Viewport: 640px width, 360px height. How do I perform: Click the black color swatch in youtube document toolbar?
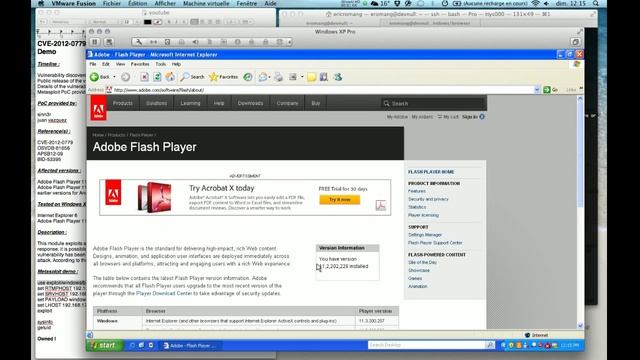147,22
